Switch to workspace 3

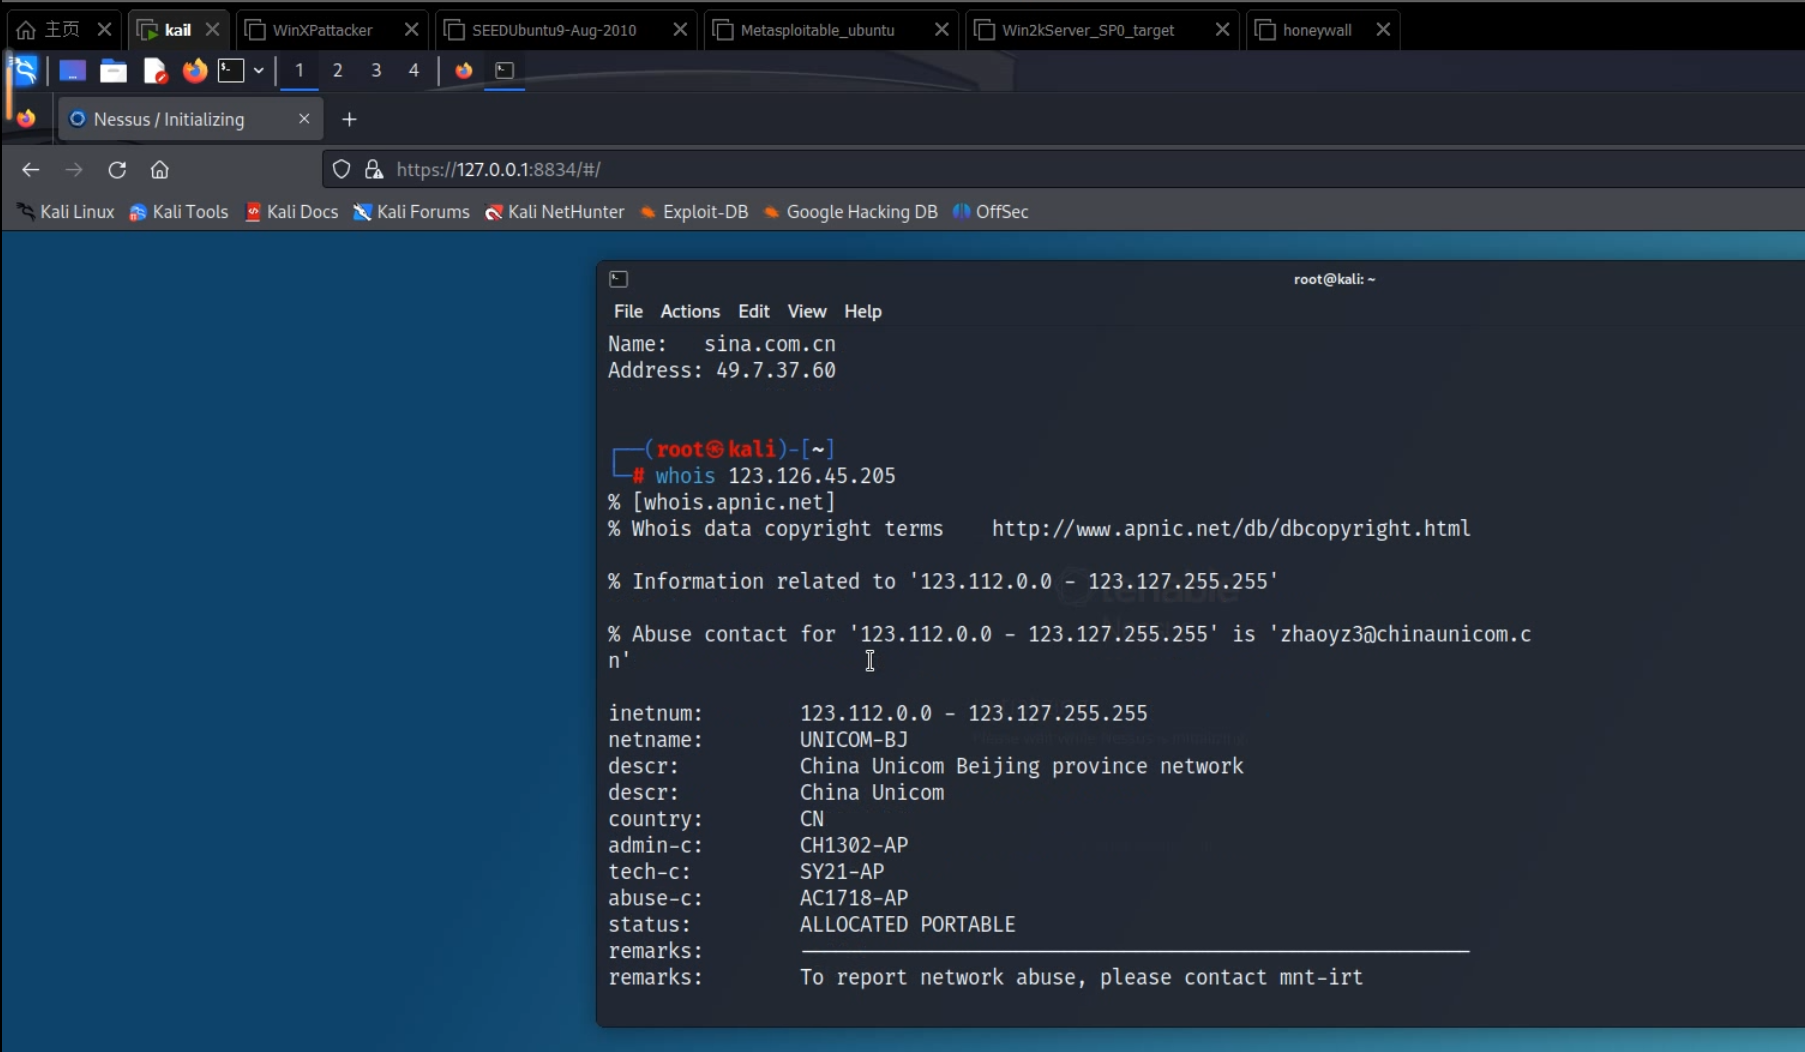(x=376, y=70)
